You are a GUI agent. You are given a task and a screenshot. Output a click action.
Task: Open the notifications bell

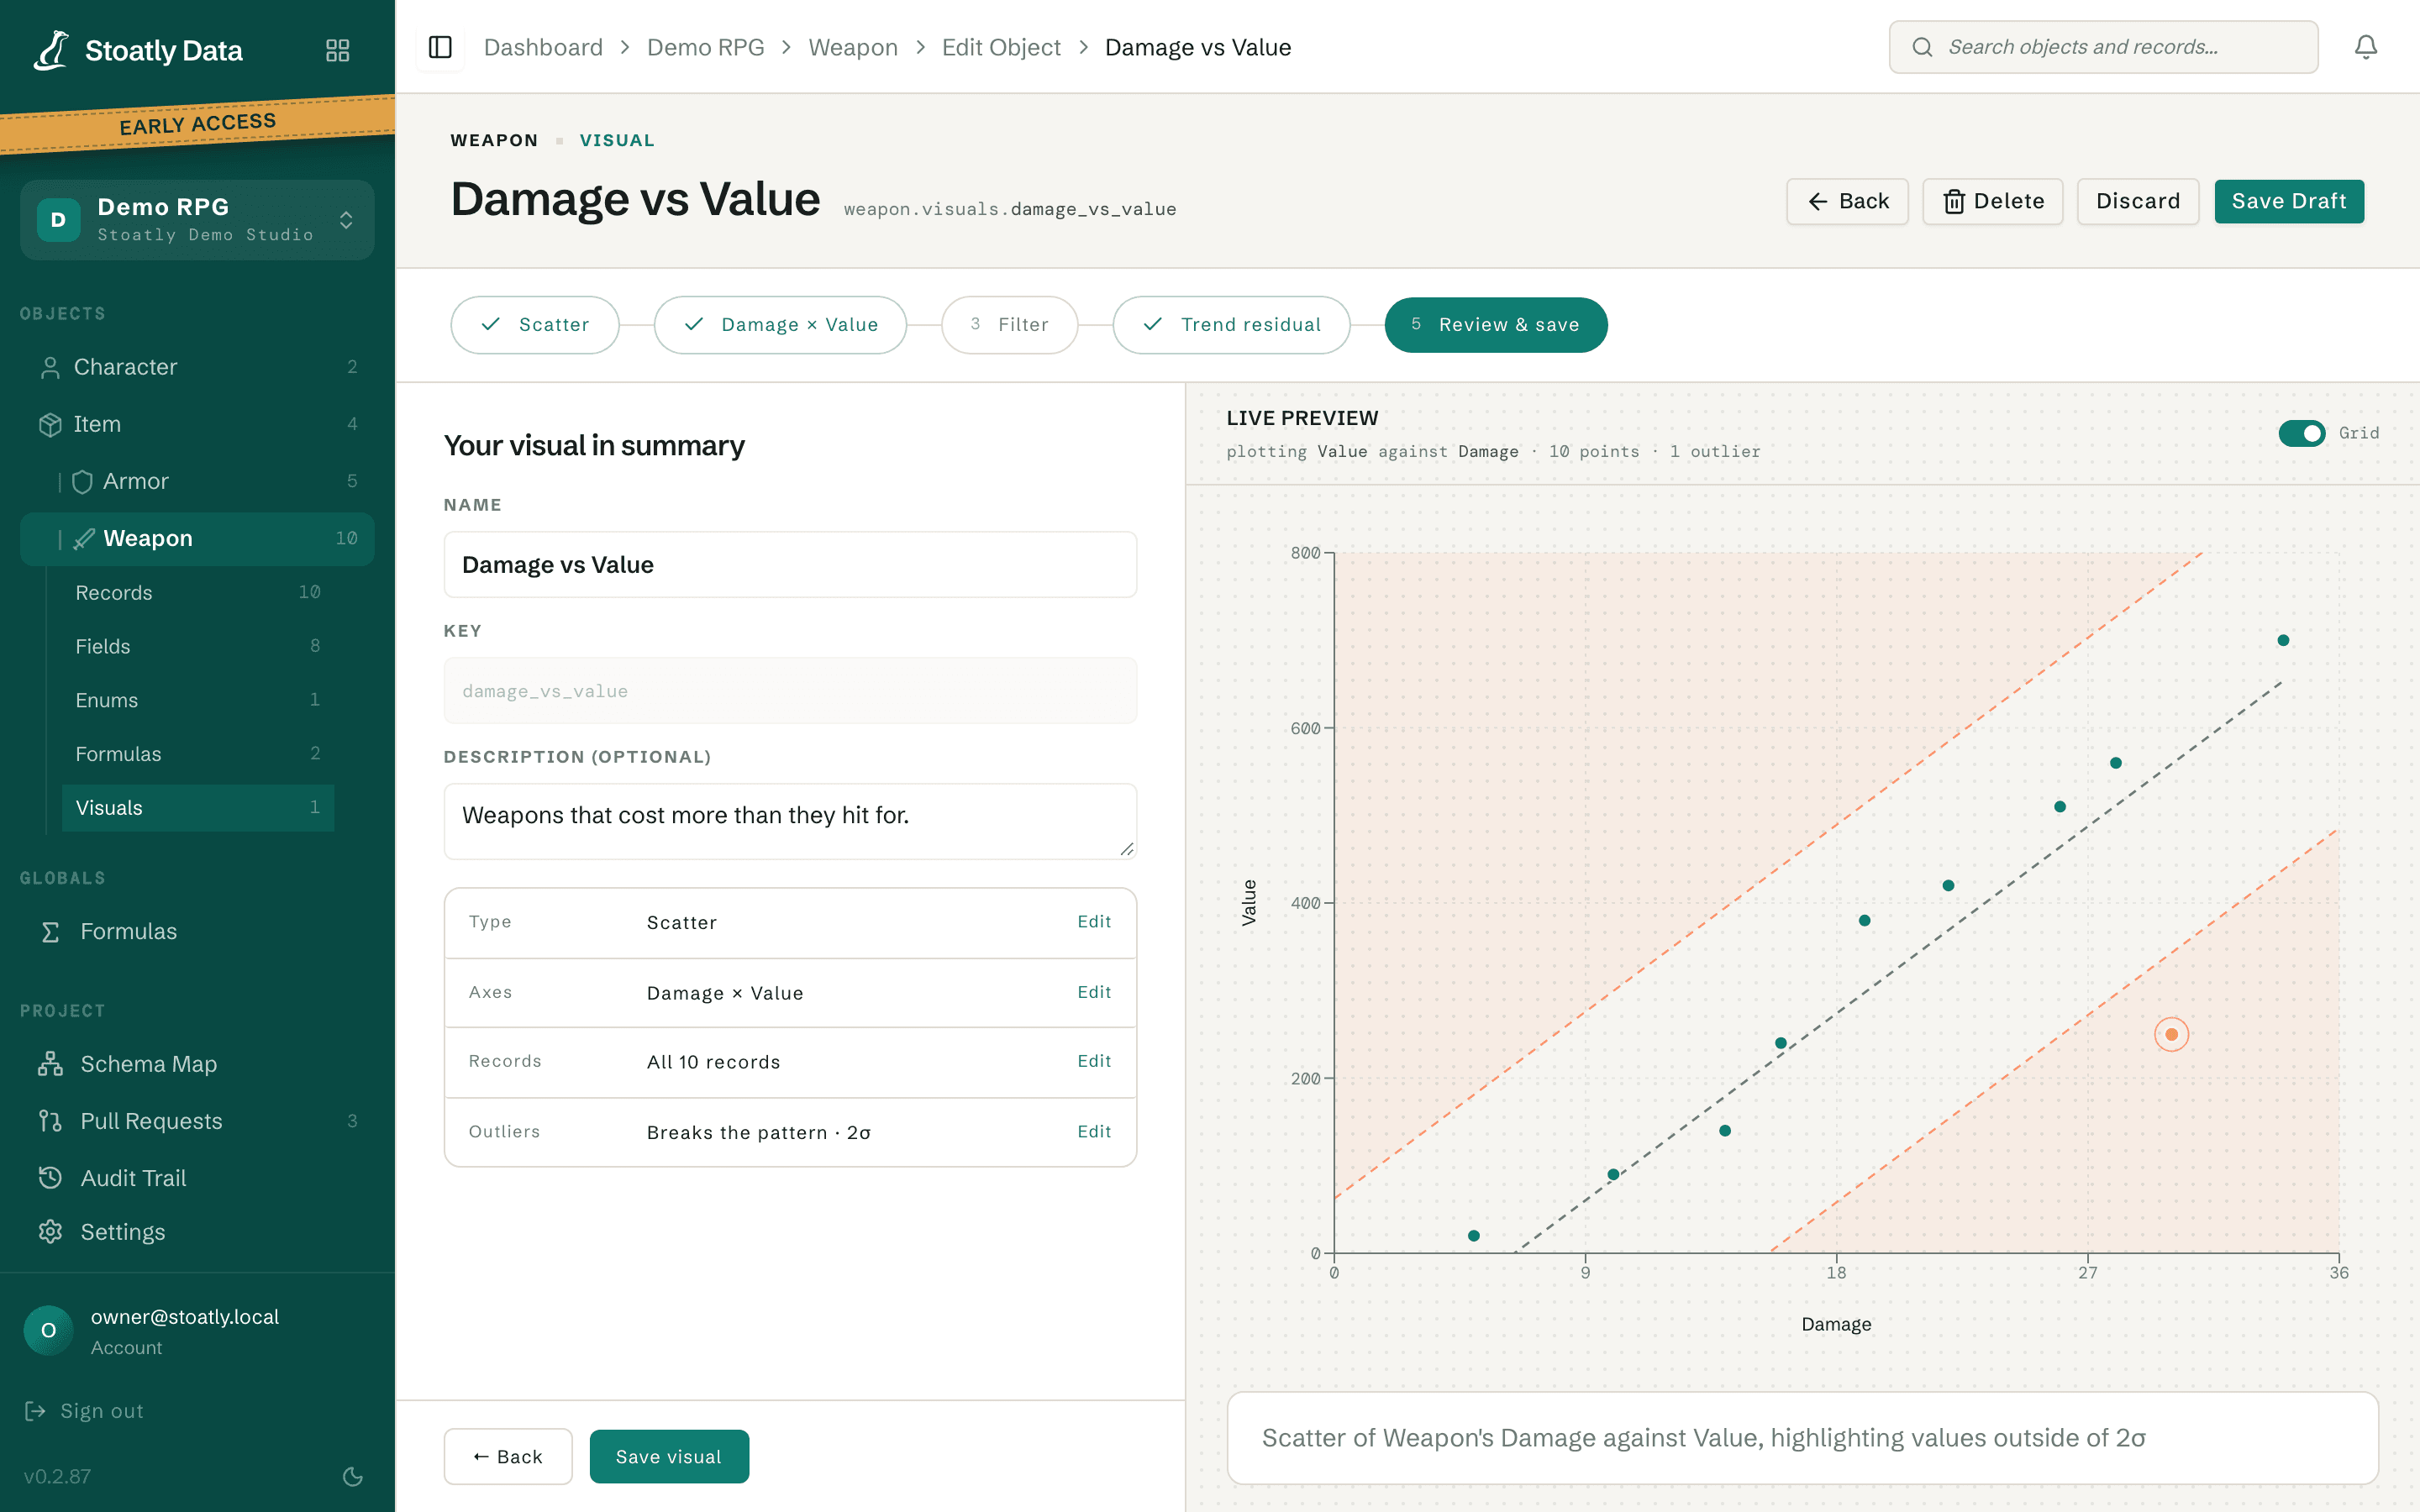2365,47
